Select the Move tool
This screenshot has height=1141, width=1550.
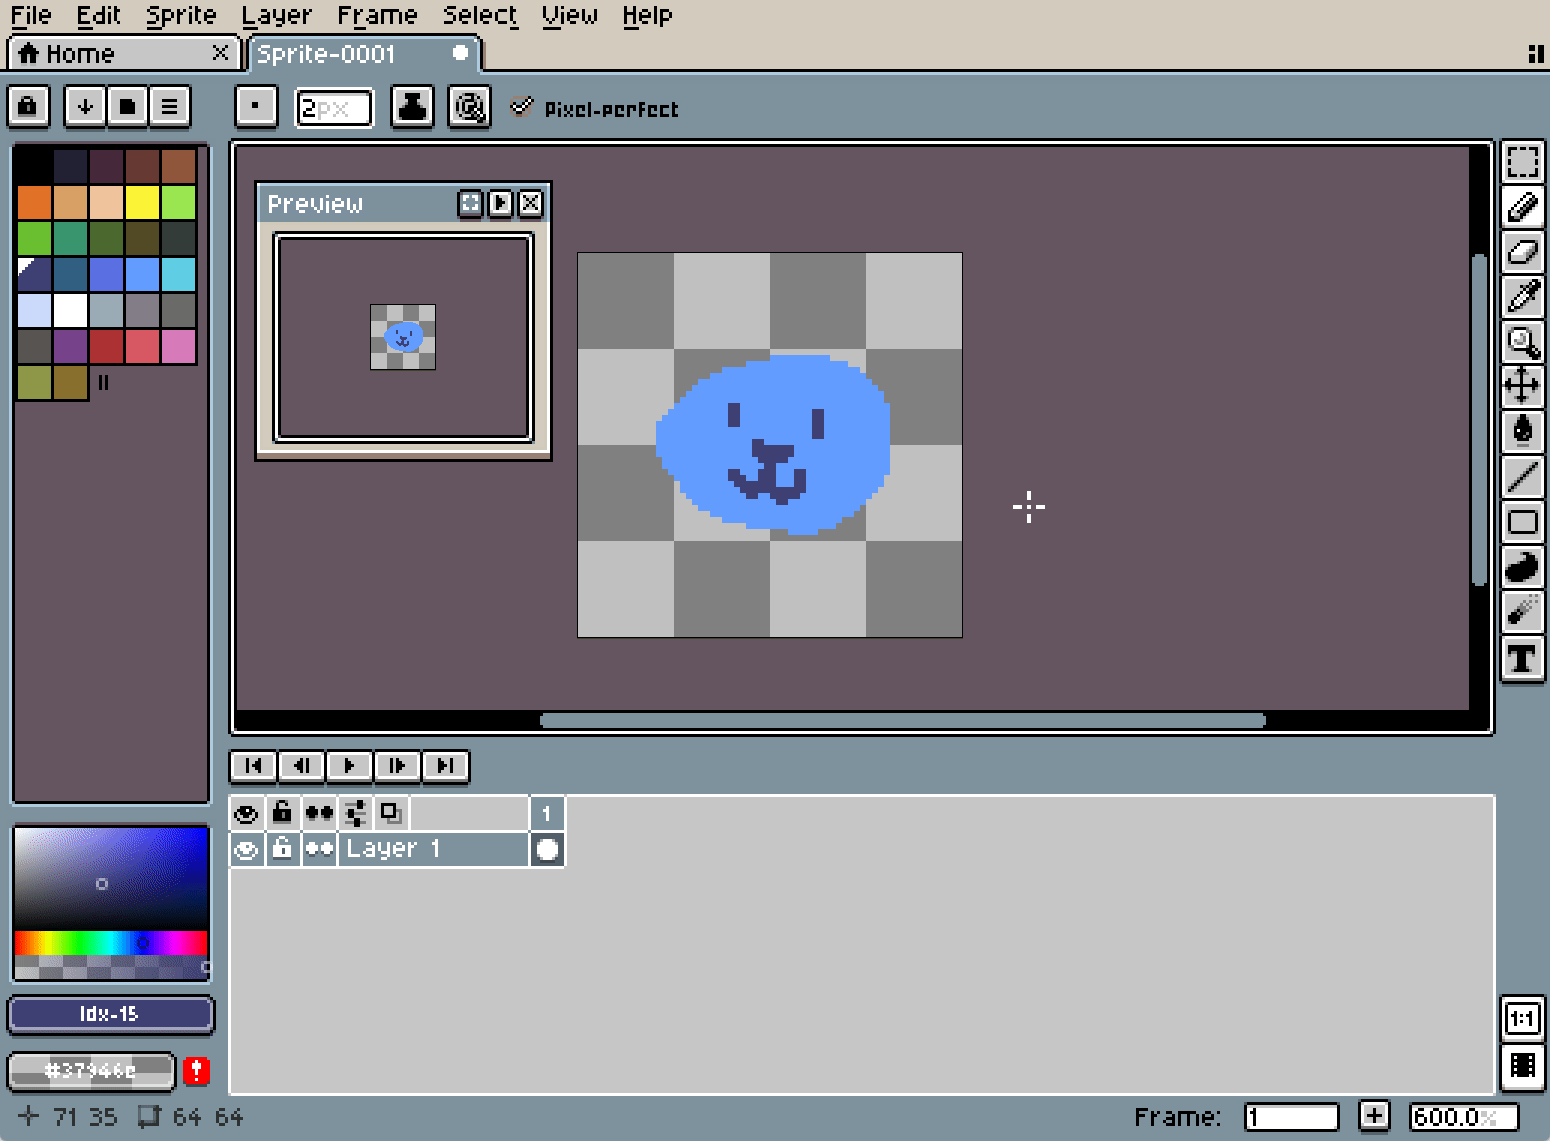tap(1522, 386)
